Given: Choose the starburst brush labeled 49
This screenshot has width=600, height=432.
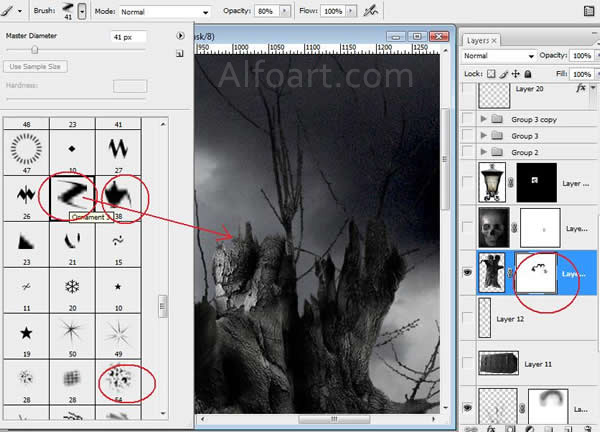Looking at the screenshot, I should click(x=118, y=333).
